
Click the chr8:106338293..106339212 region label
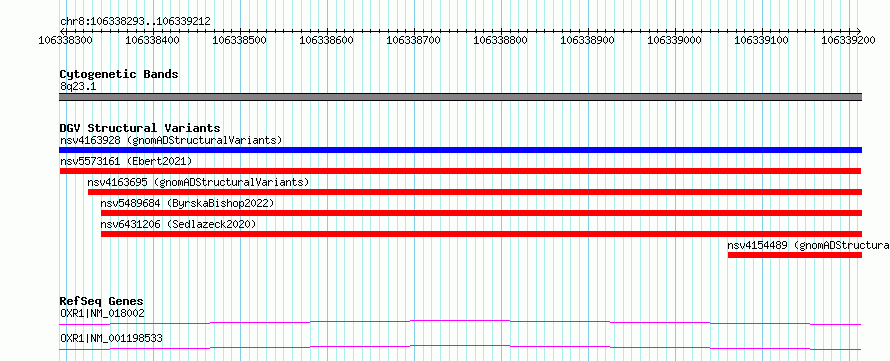[x=135, y=21]
